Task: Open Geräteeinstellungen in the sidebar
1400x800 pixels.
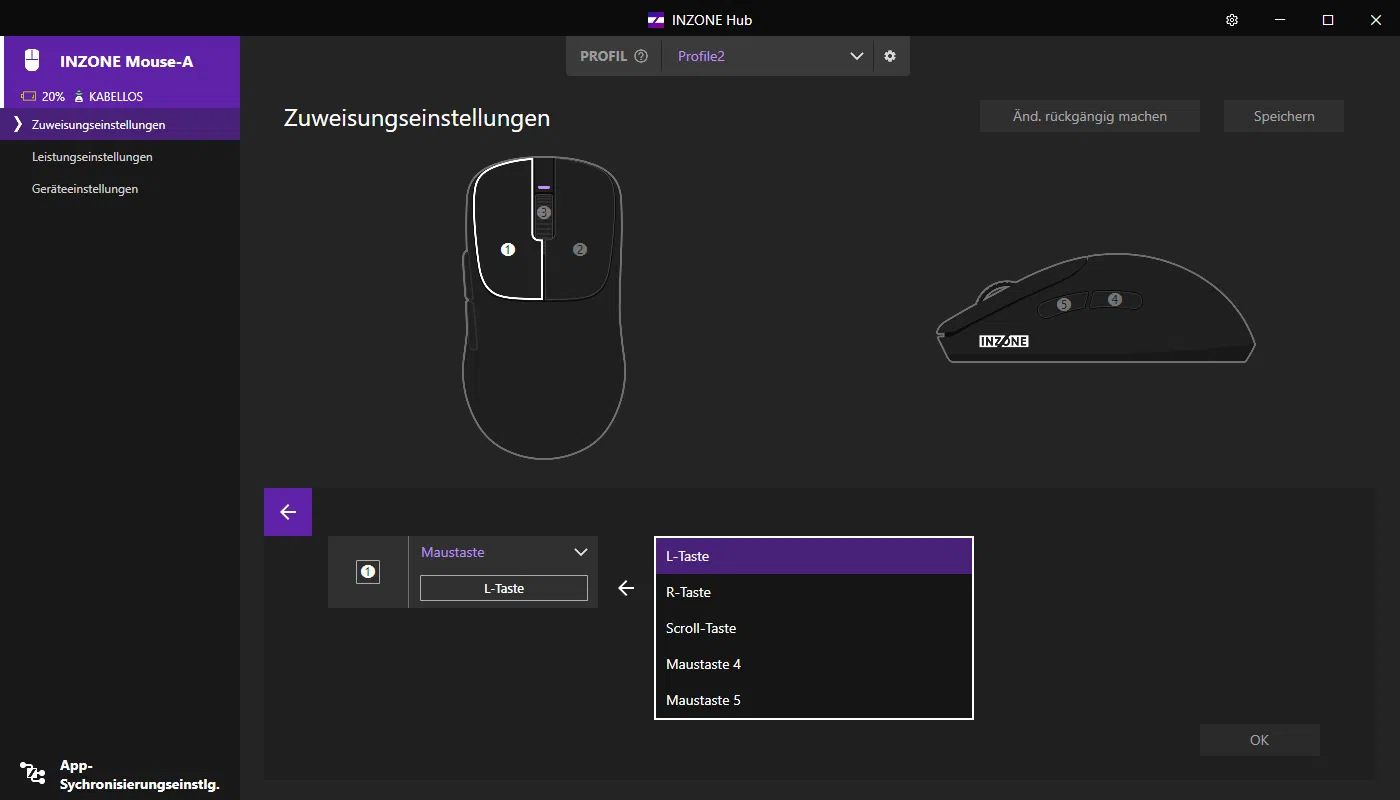Action: (85, 189)
